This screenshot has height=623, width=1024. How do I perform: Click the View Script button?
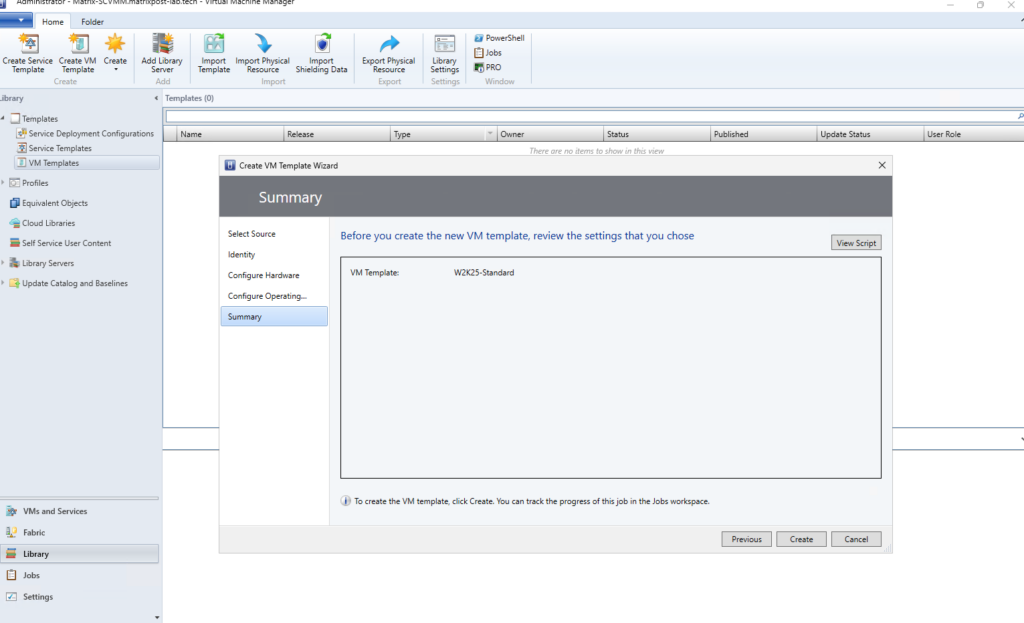(x=856, y=243)
